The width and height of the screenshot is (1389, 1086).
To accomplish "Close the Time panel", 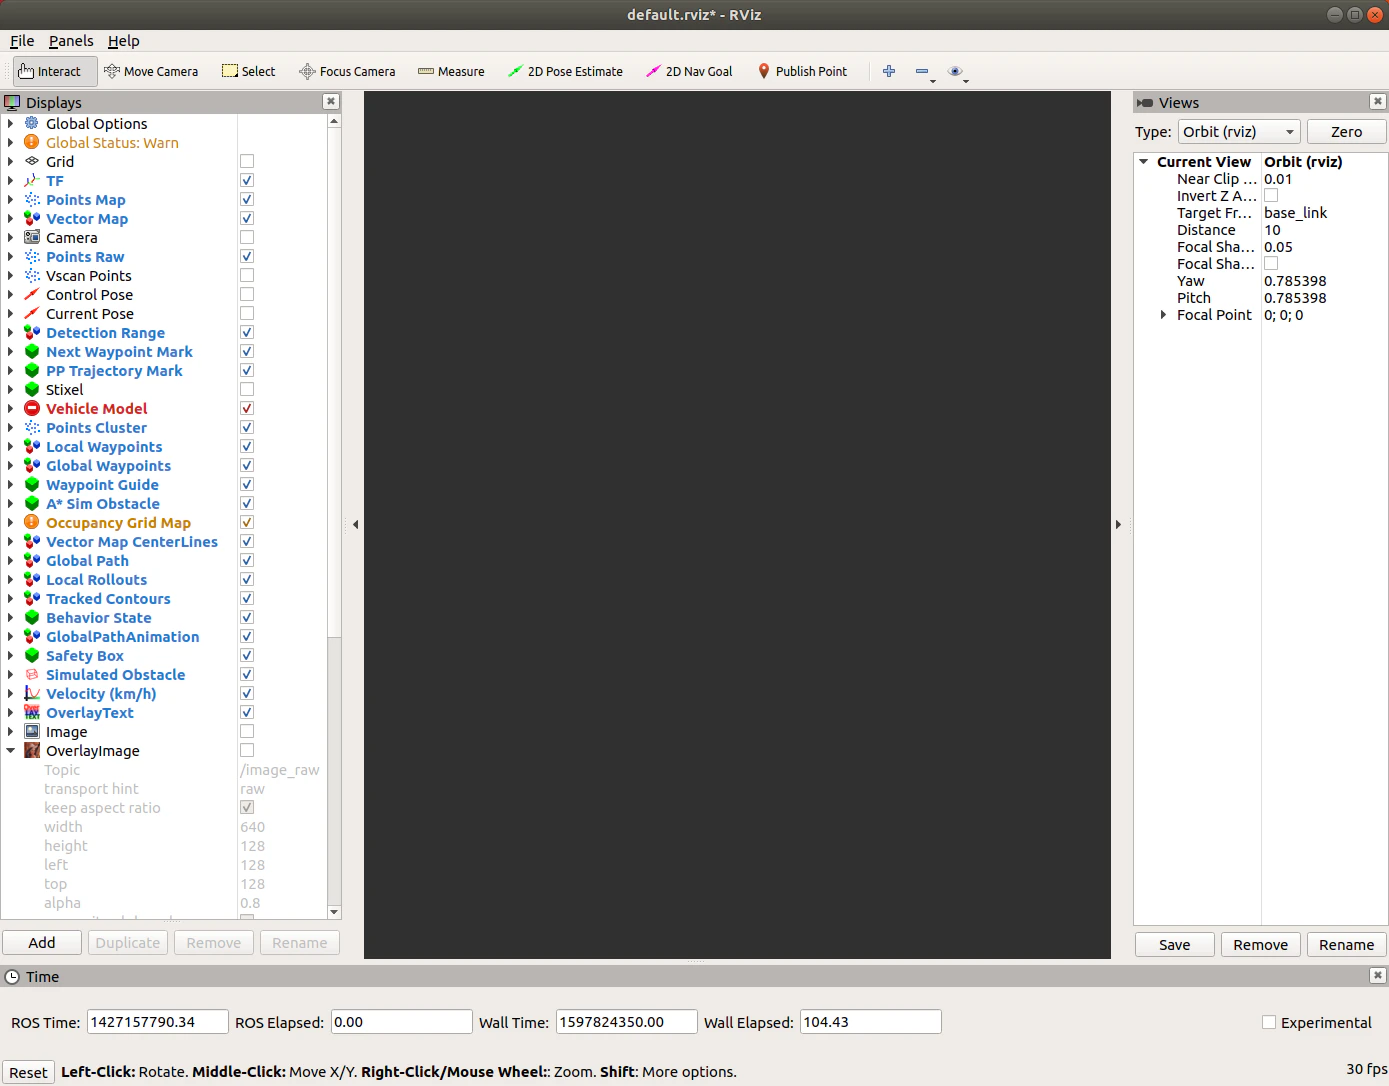I will (1378, 976).
